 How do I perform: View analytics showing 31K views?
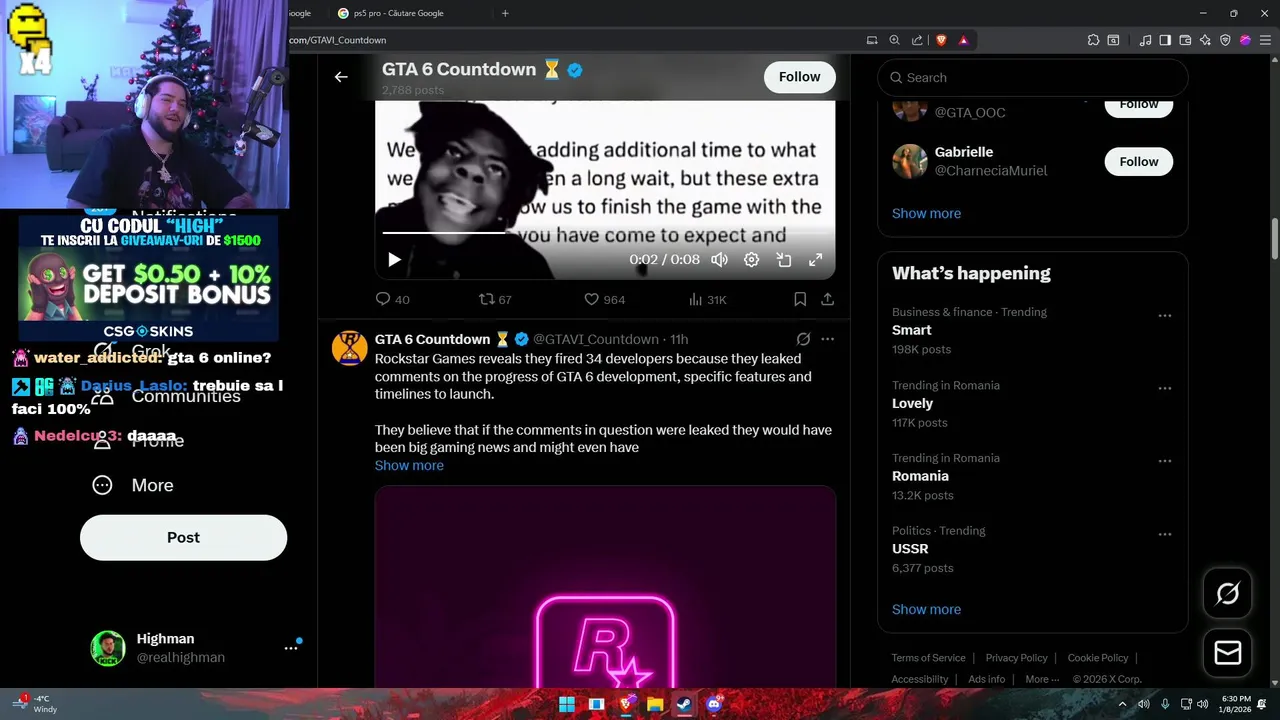(708, 299)
